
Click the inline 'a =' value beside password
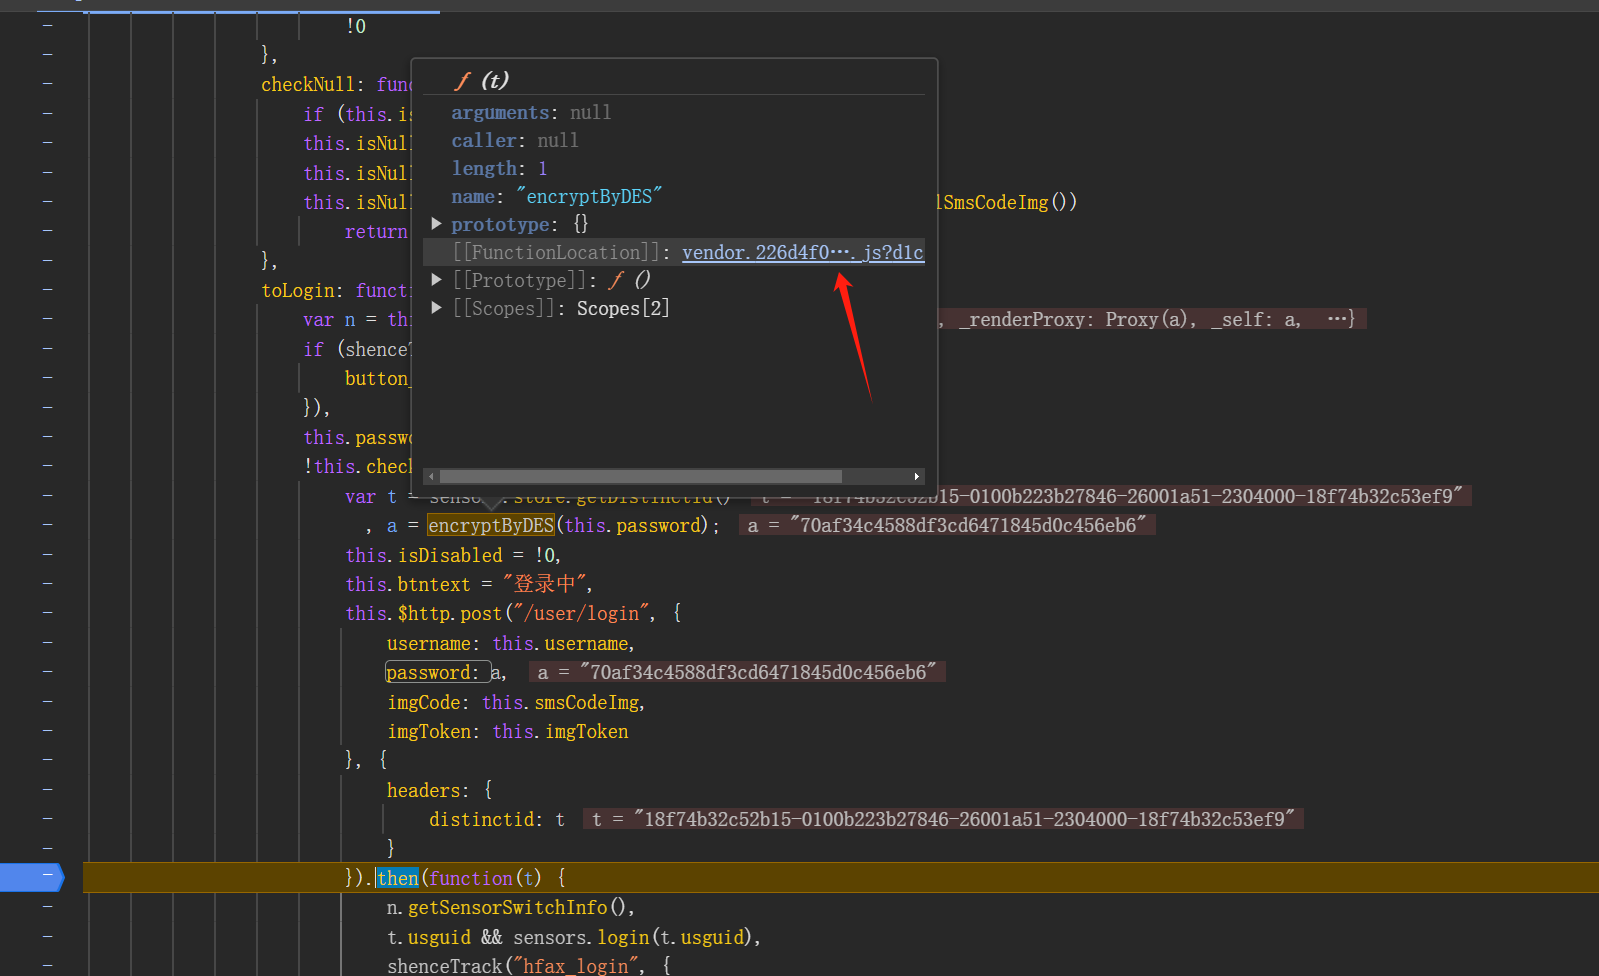click(x=737, y=672)
